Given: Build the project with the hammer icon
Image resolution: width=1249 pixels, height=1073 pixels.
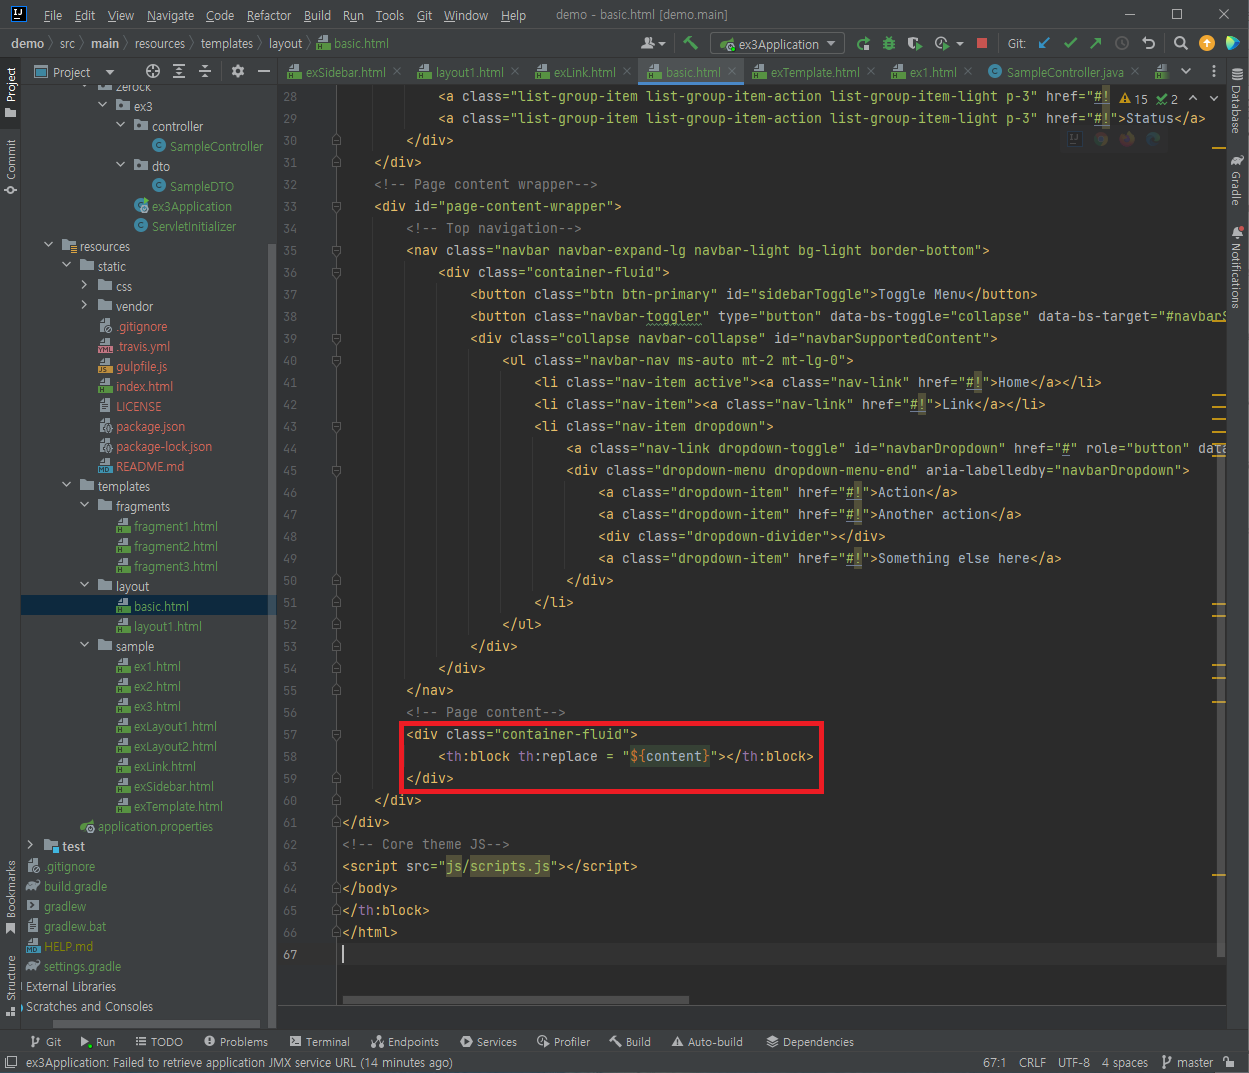Looking at the screenshot, I should (690, 43).
